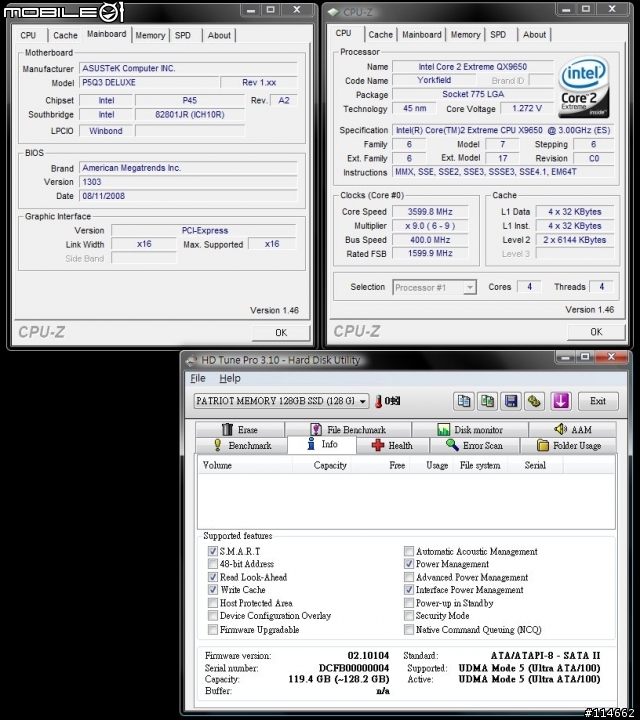The height and width of the screenshot is (721, 640).
Task: Toggle the Power-up in Standby checkbox
Action: coord(409,602)
